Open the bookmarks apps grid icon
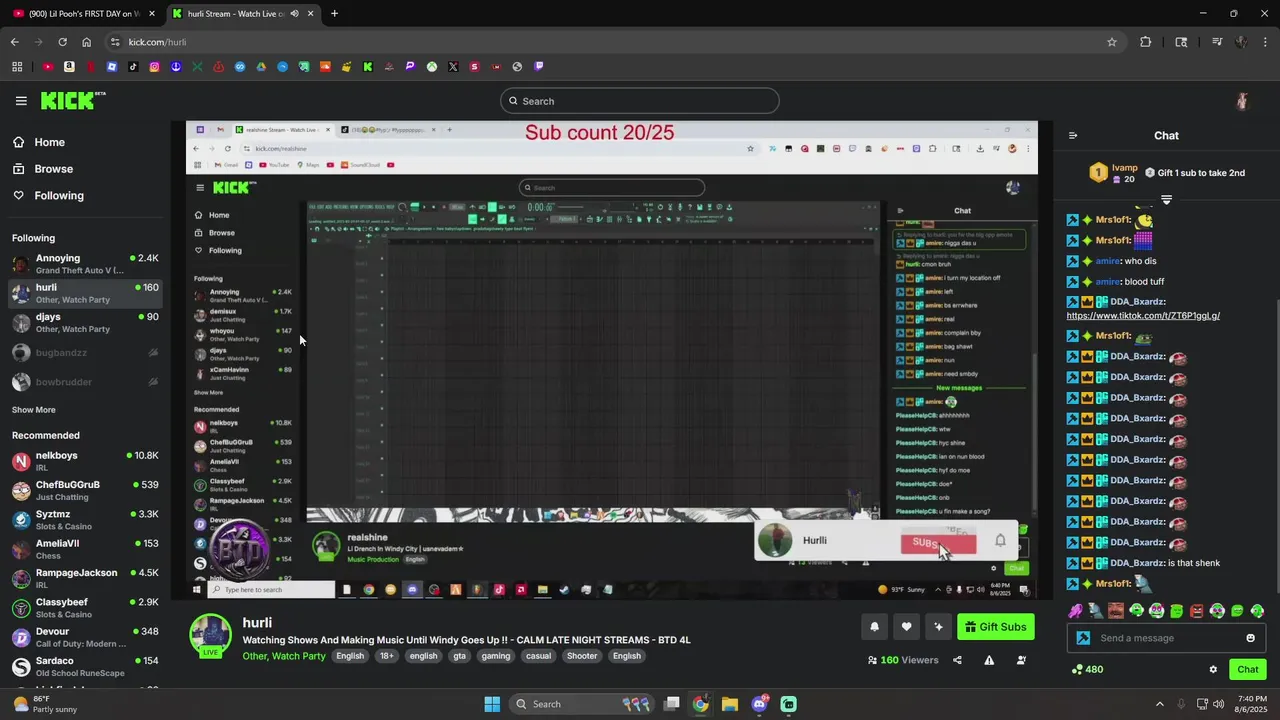Screen dimensions: 1280x720 pyautogui.click(x=17, y=67)
